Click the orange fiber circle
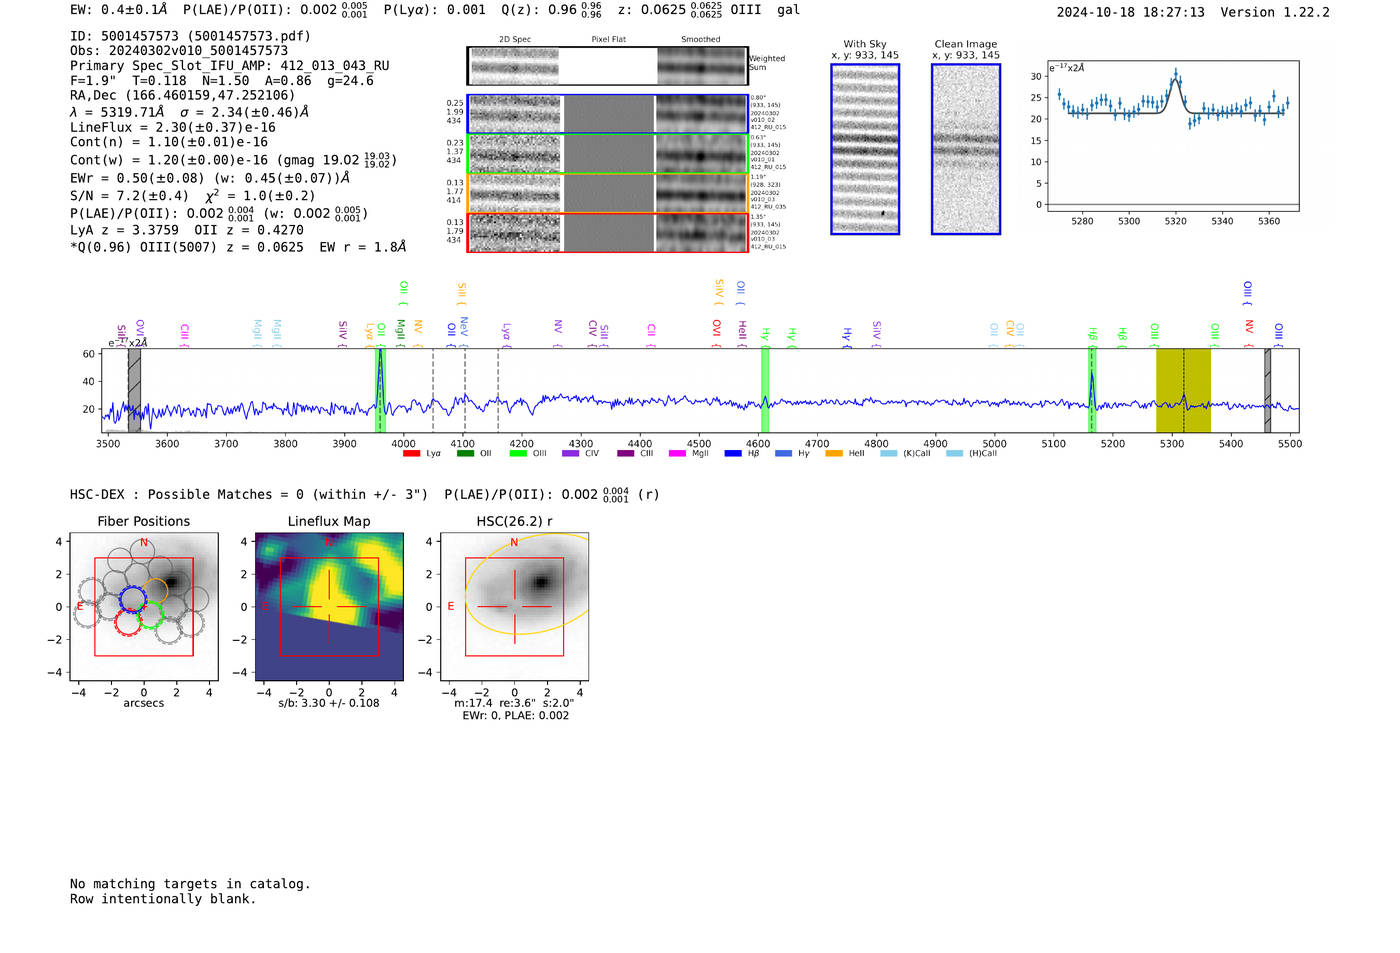Image resolution: width=1400 pixels, height=953 pixels. [155, 592]
